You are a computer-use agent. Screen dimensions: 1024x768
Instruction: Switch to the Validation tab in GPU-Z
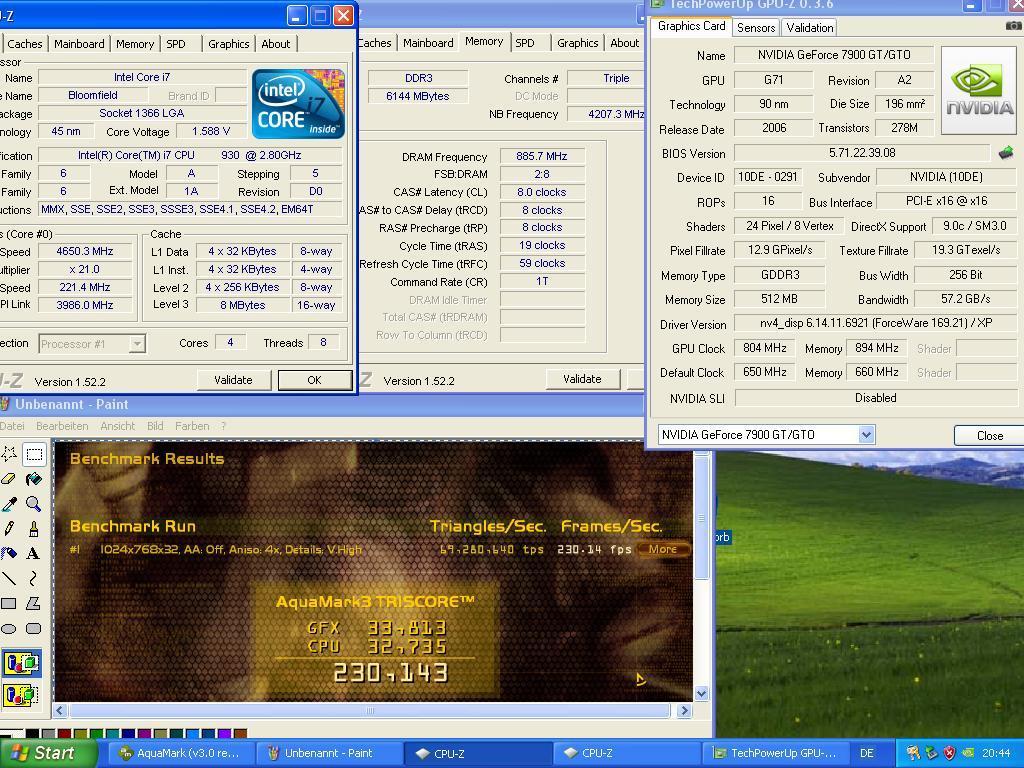point(810,27)
